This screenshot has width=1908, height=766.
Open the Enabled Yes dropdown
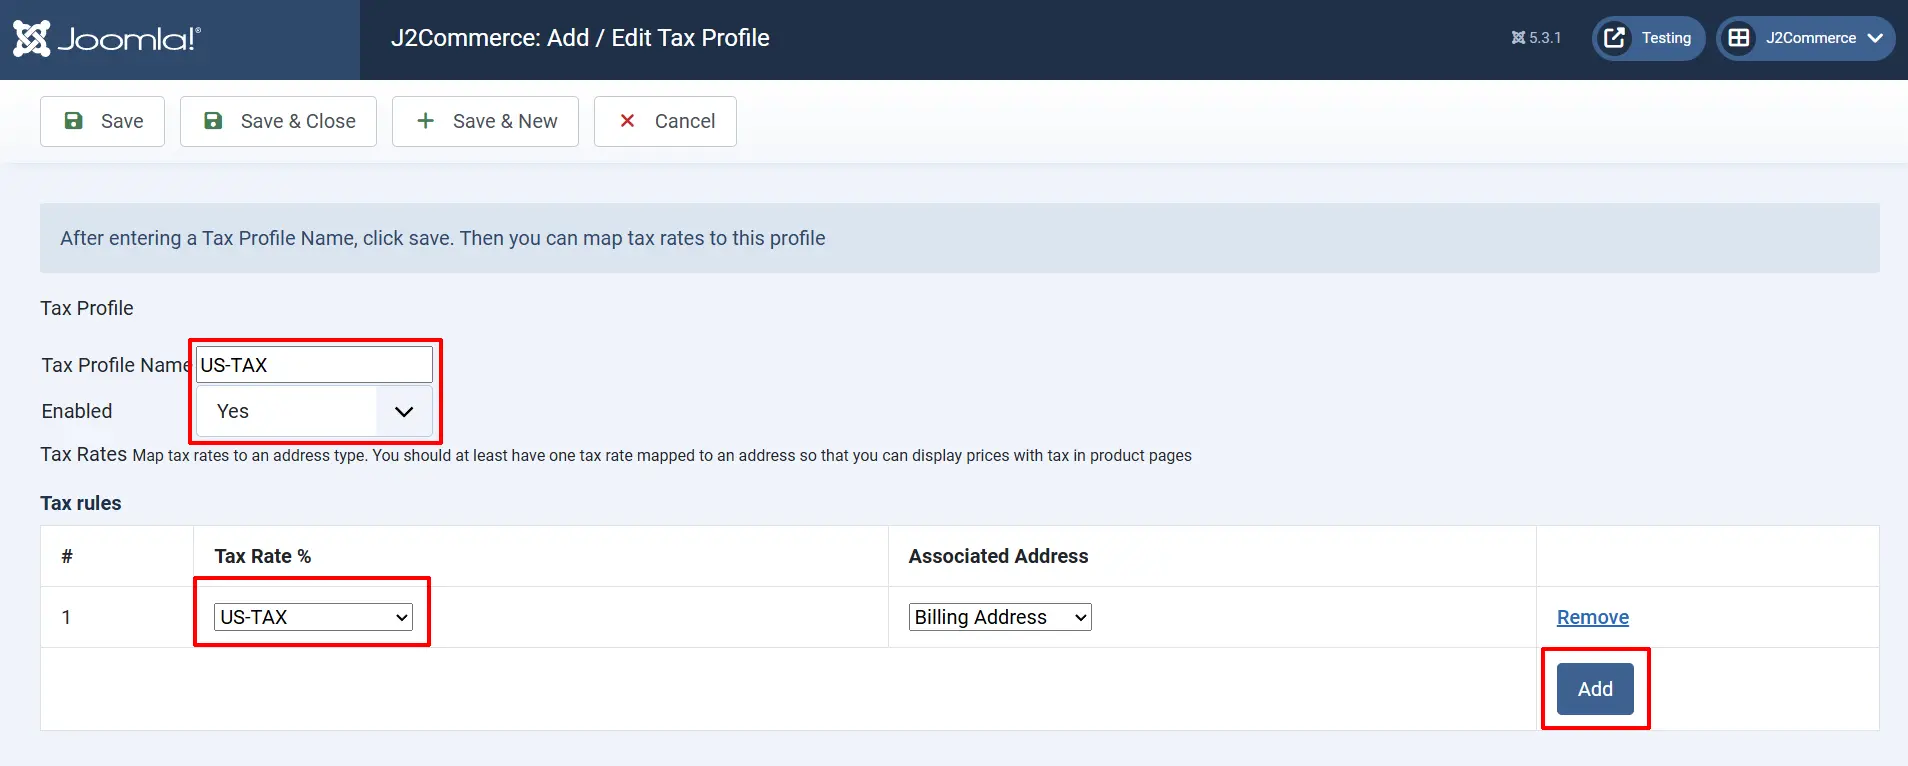pyautogui.click(x=314, y=411)
